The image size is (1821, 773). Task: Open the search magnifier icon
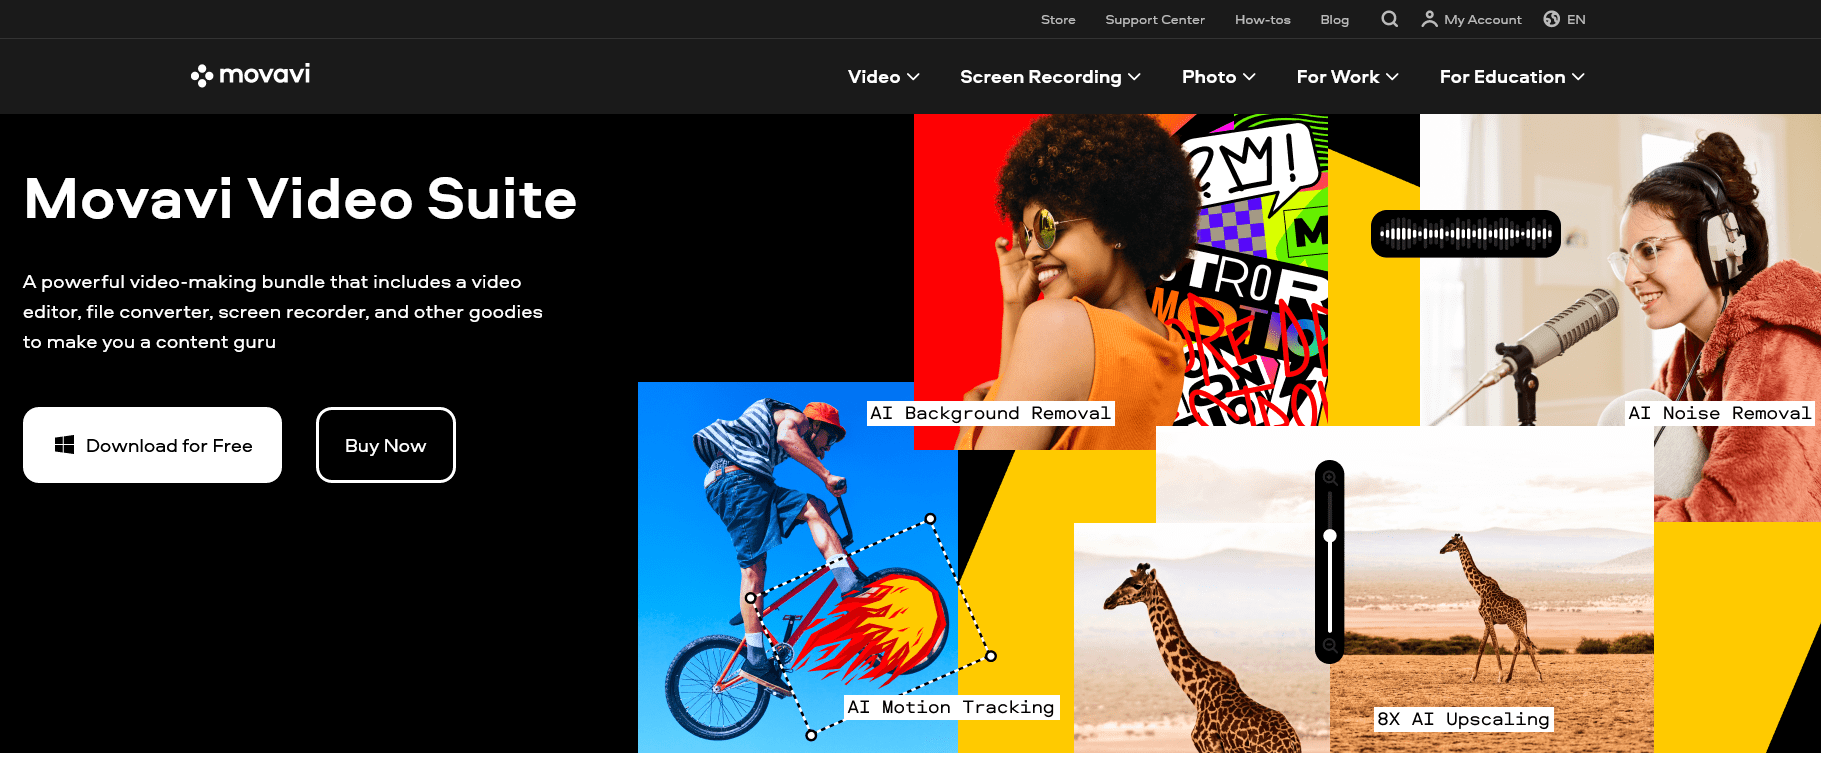click(x=1389, y=19)
